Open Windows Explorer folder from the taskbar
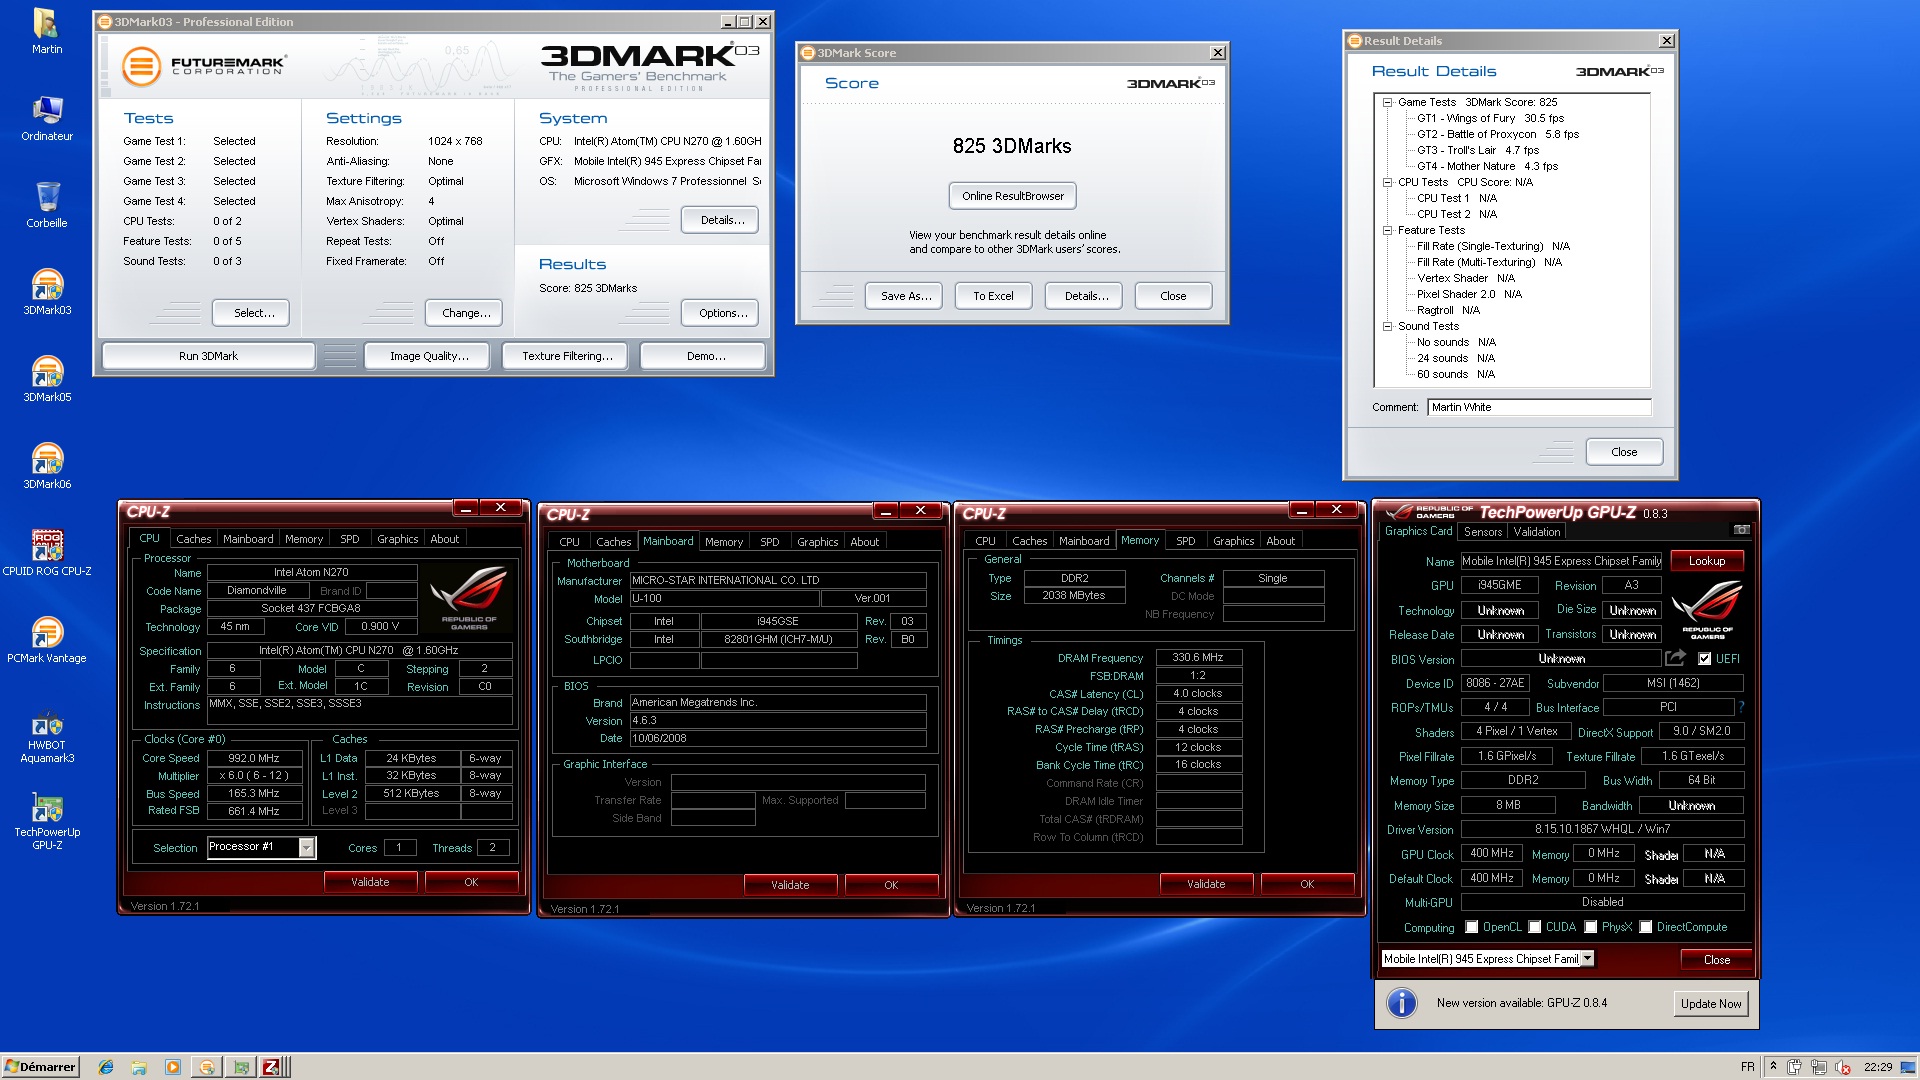1920x1080 pixels. tap(139, 1067)
